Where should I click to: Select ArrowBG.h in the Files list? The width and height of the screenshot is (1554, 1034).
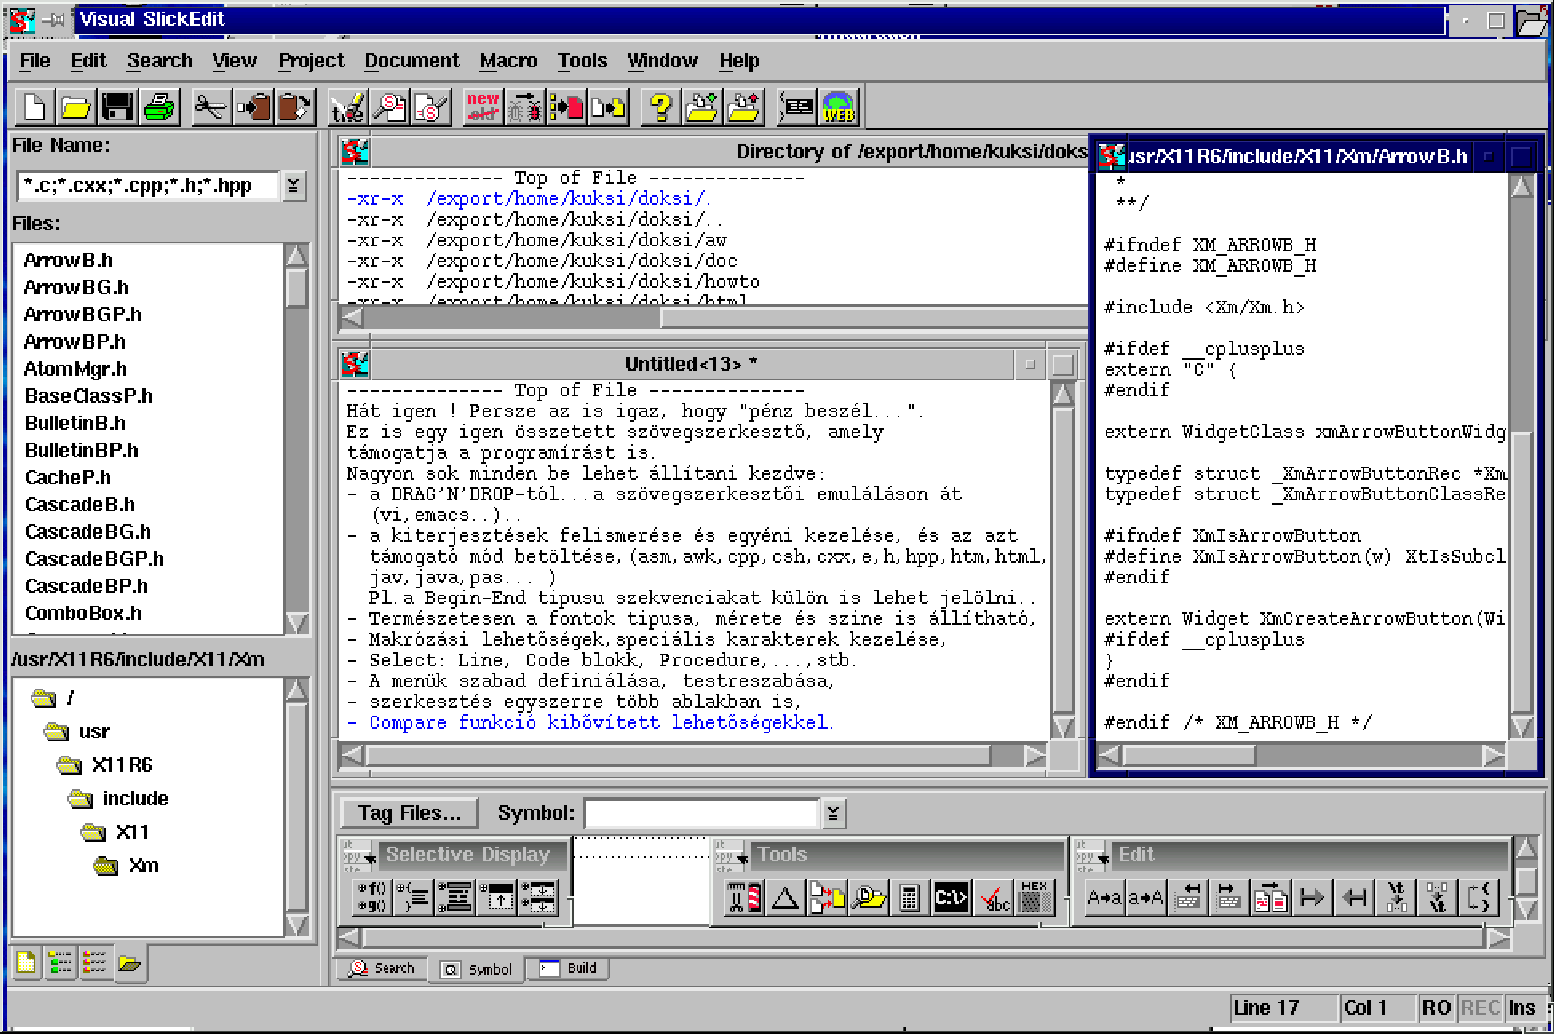point(76,287)
